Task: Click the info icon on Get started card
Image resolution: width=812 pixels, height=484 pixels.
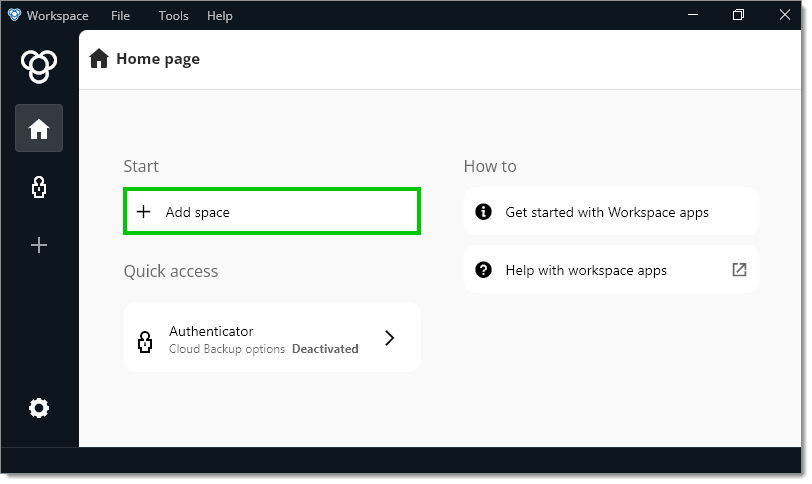Action: pos(483,212)
